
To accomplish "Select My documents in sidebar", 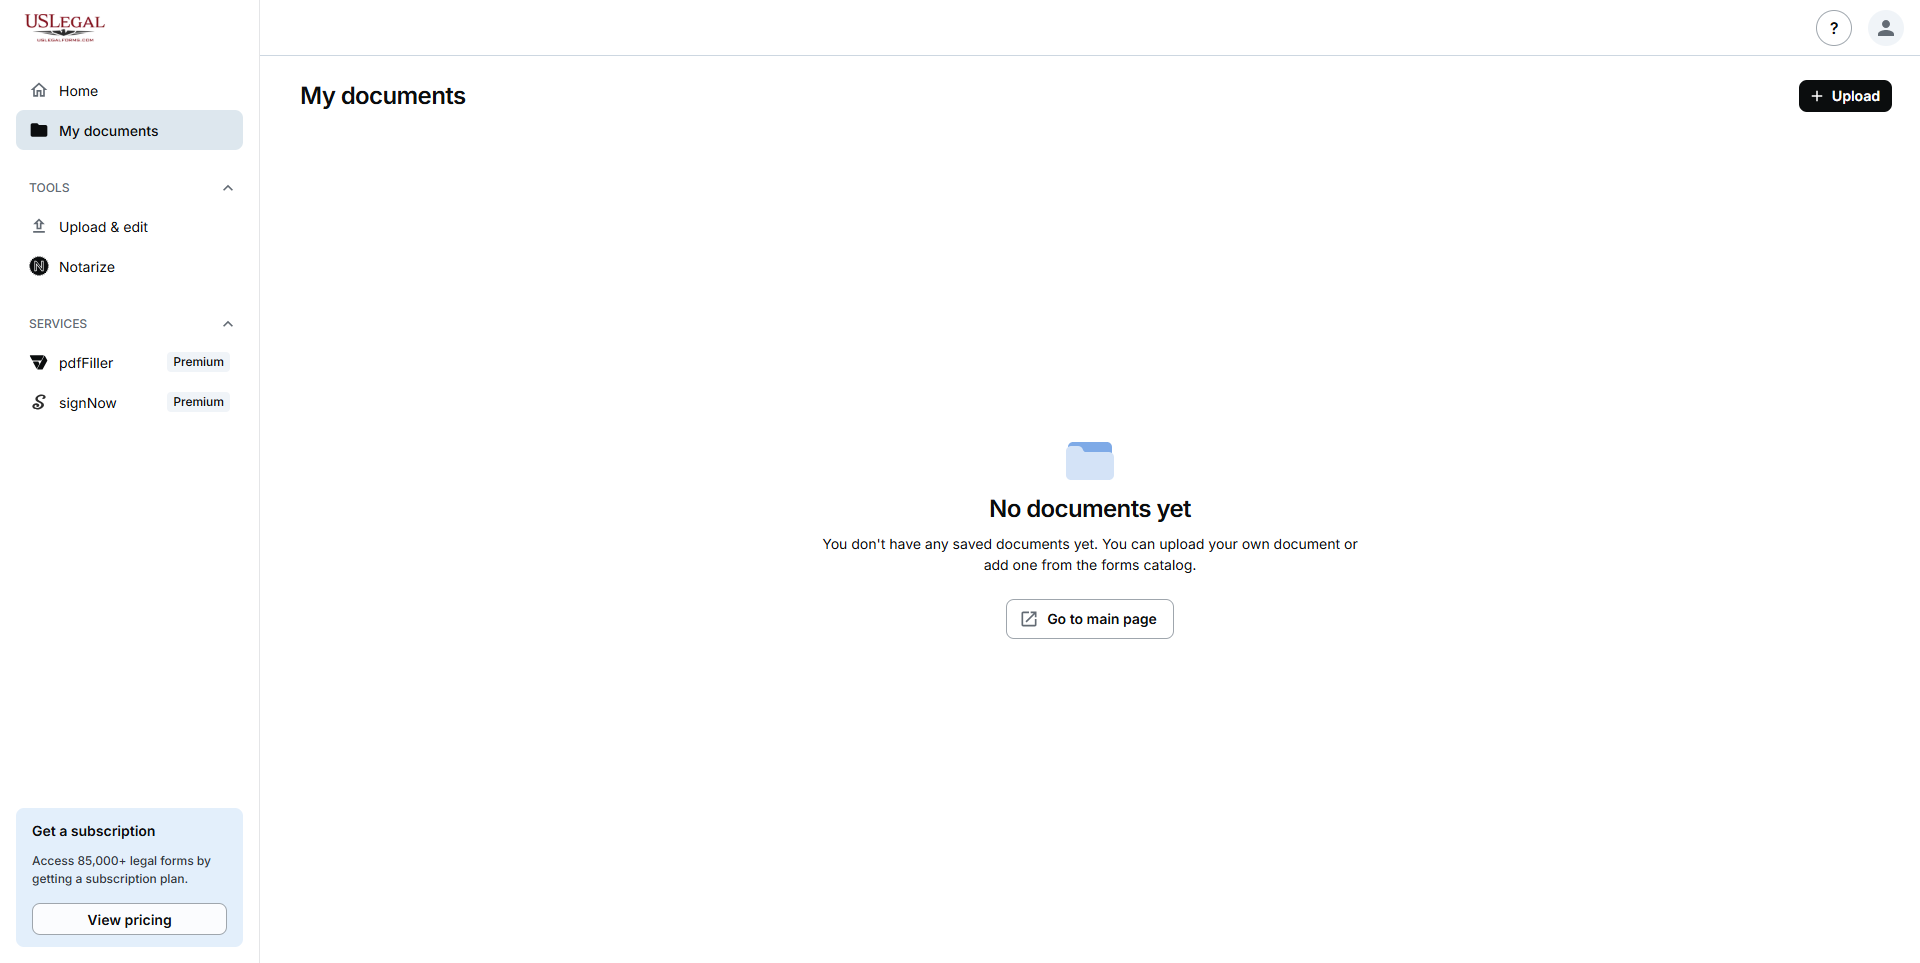I will 108,131.
